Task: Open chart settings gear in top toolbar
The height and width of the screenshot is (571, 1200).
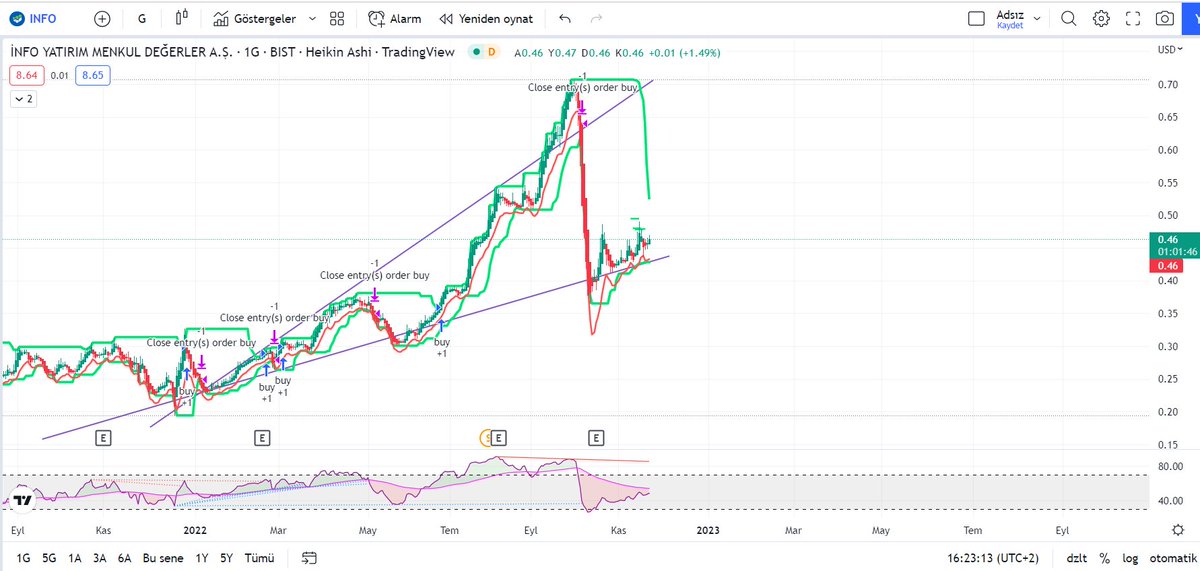Action: tap(1101, 18)
